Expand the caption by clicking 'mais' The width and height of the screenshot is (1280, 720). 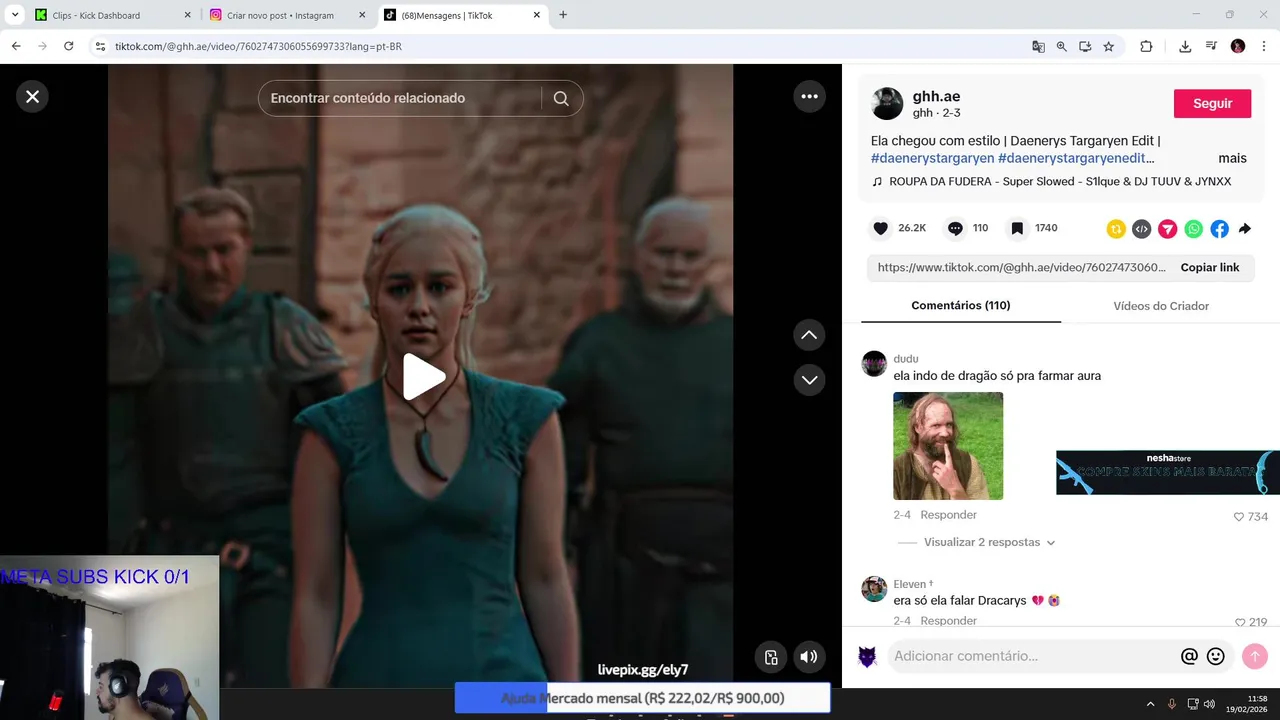[x=1232, y=158]
